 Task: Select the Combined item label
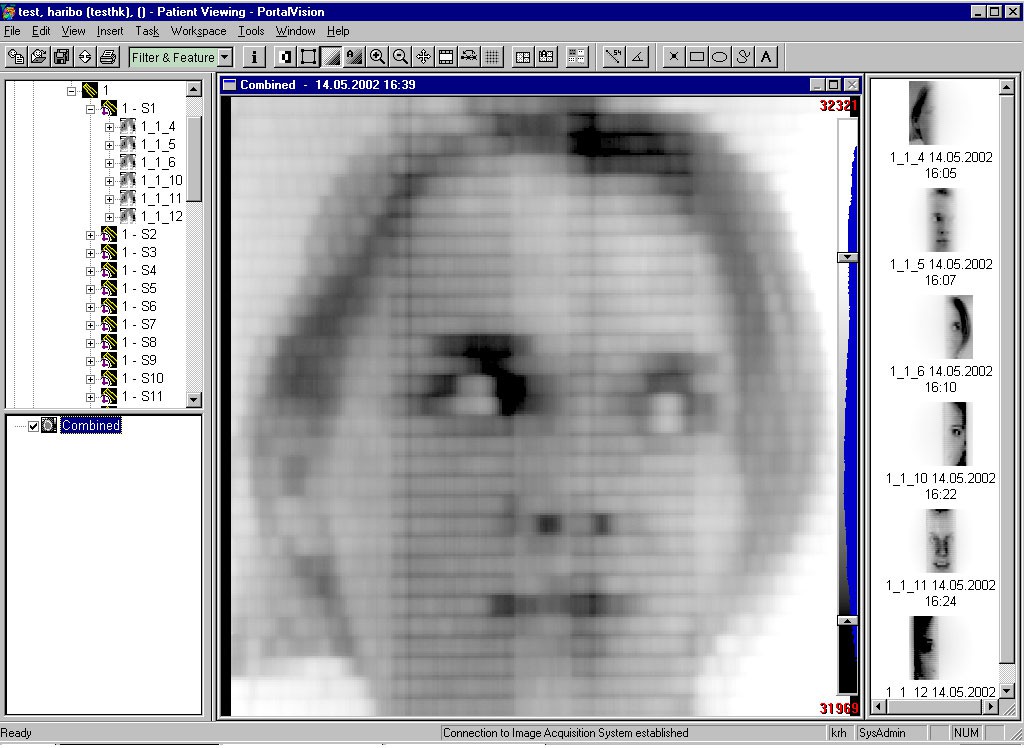point(91,425)
